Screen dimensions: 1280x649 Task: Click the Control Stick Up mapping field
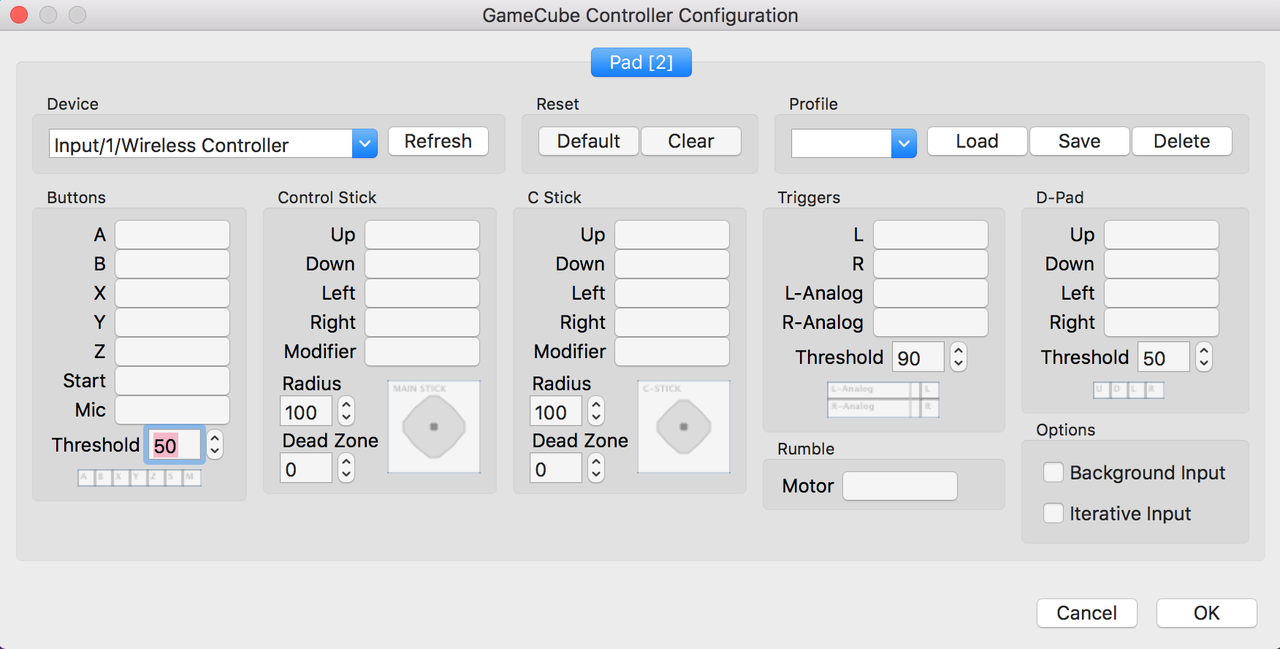coord(422,235)
